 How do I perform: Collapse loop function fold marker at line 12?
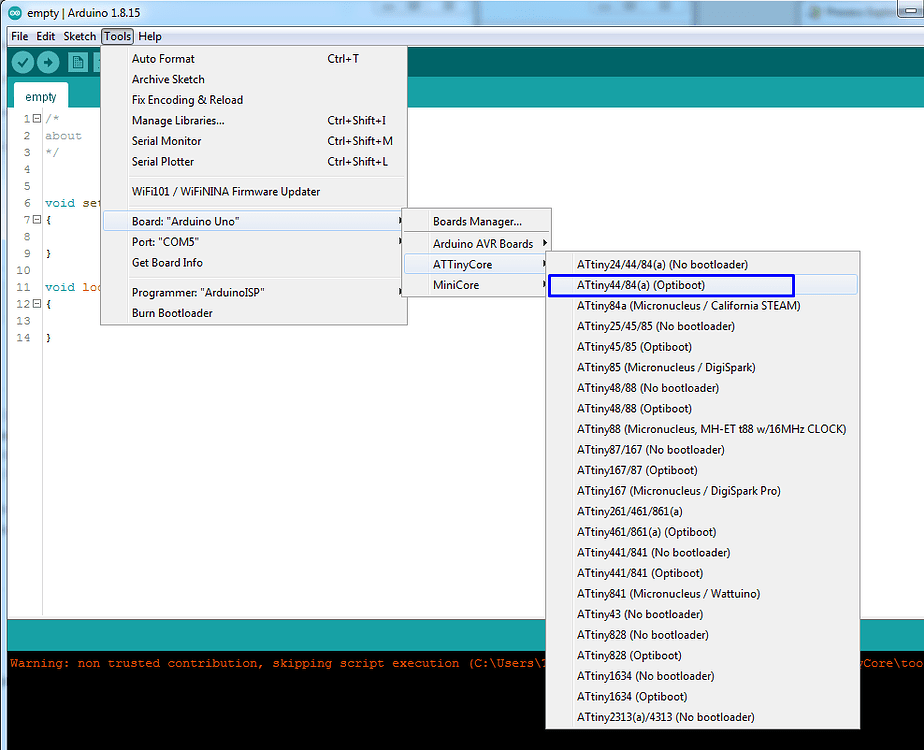[x=37, y=303]
